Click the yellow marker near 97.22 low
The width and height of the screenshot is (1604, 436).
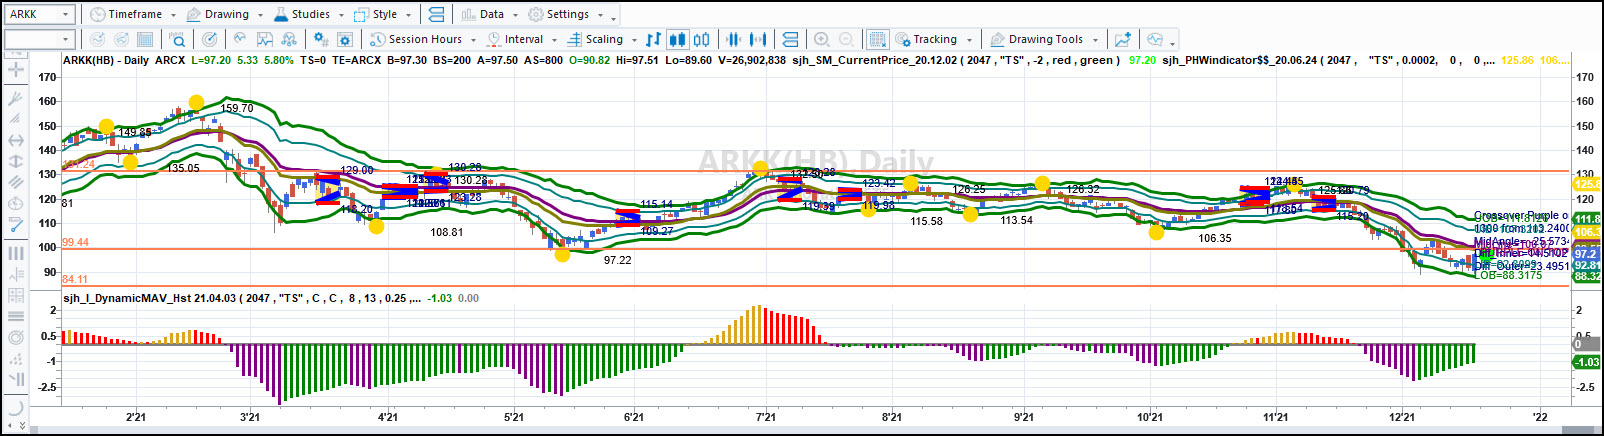562,254
